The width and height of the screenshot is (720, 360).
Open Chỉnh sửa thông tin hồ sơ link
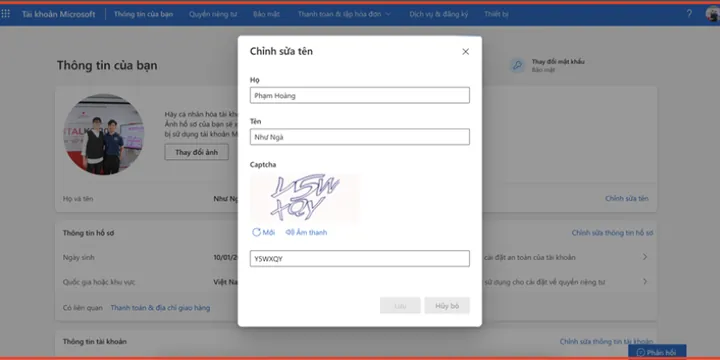click(x=612, y=233)
